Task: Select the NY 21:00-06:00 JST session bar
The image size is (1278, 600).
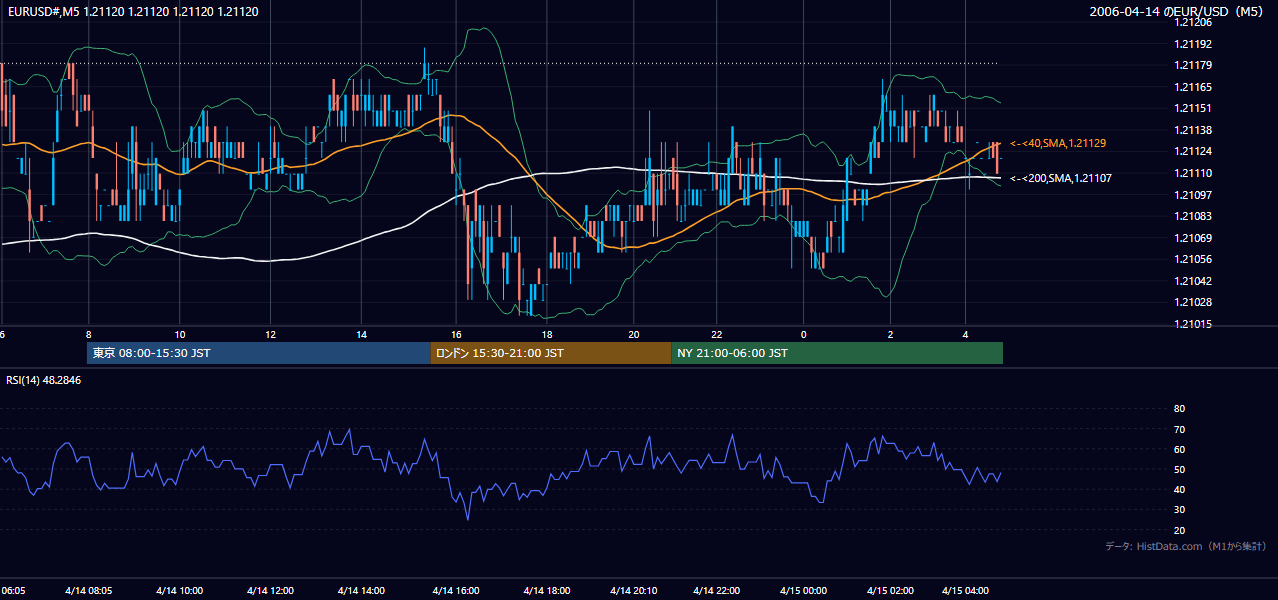Action: tap(837, 353)
